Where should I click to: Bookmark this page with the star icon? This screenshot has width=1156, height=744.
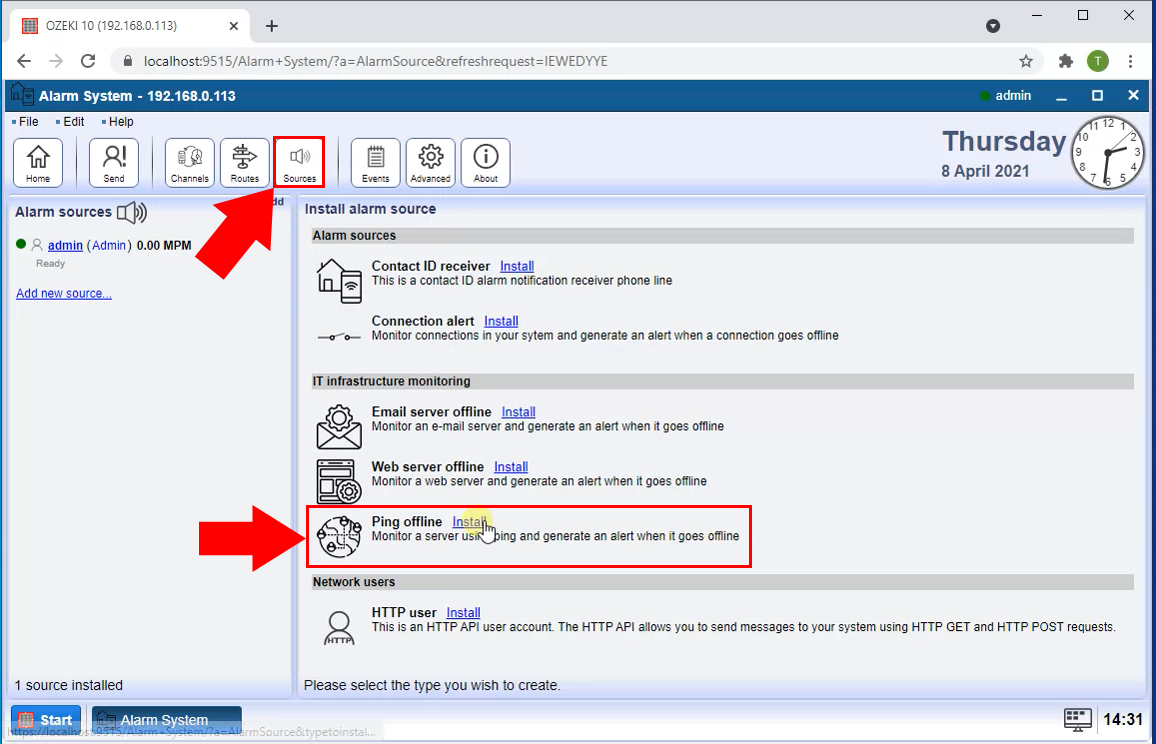pos(1026,61)
